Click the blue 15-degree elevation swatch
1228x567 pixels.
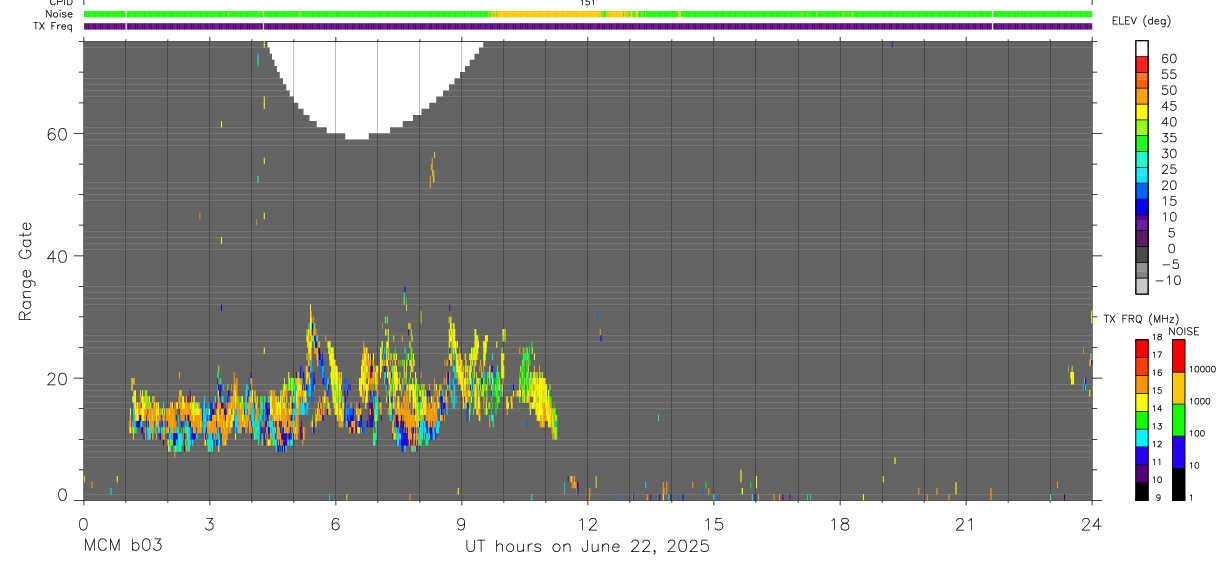coord(1142,207)
